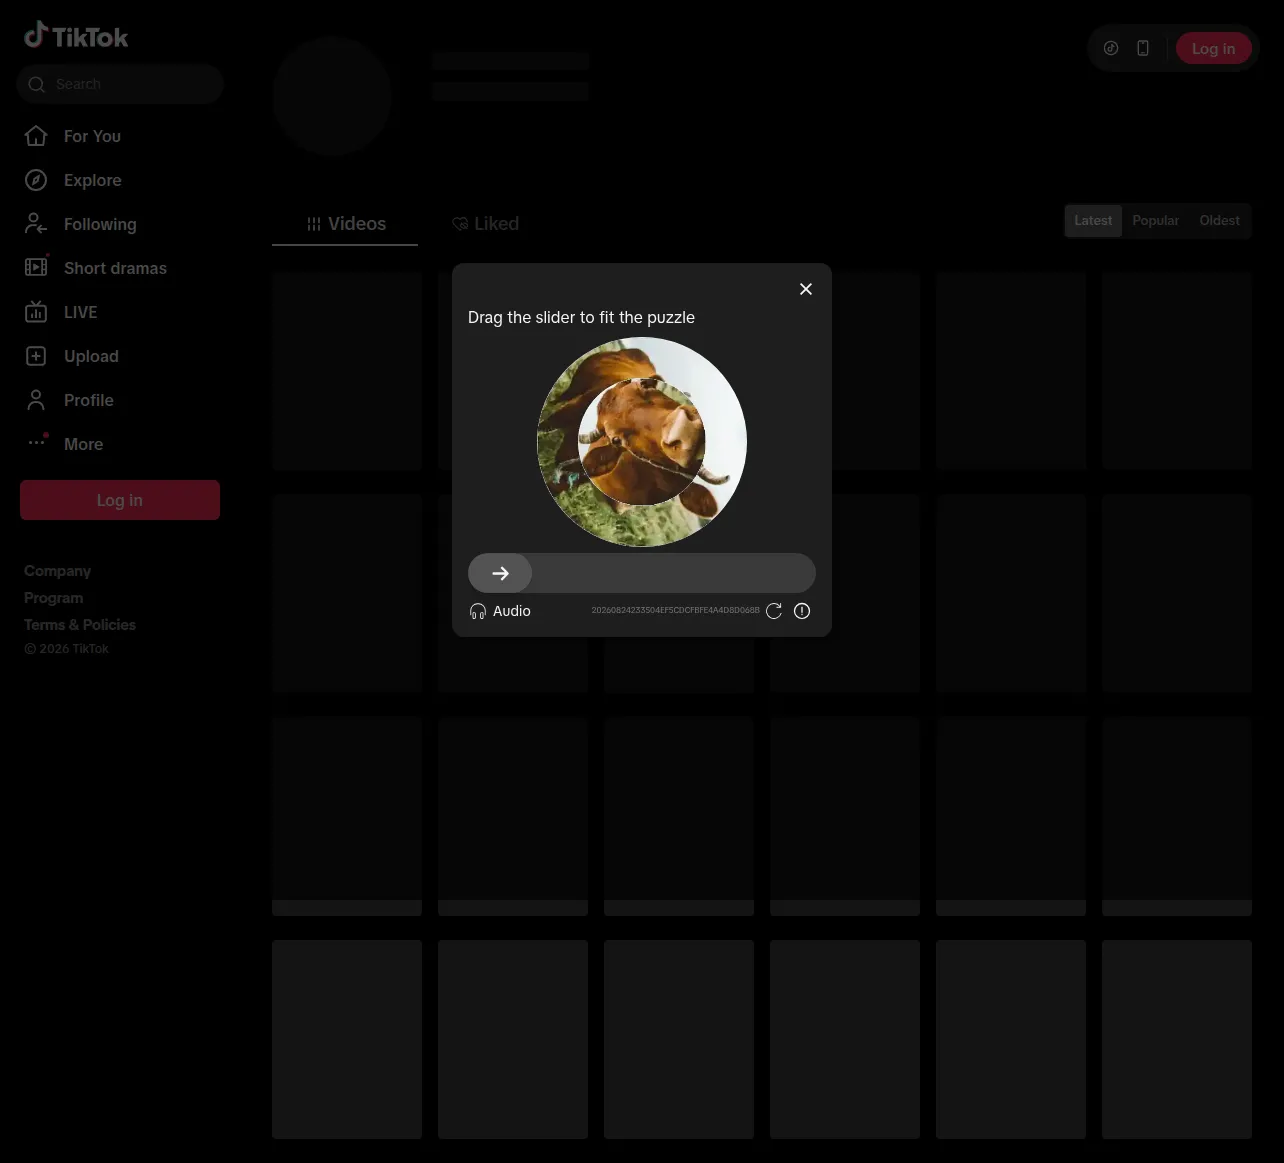Sort videos by Oldest

[1219, 221]
